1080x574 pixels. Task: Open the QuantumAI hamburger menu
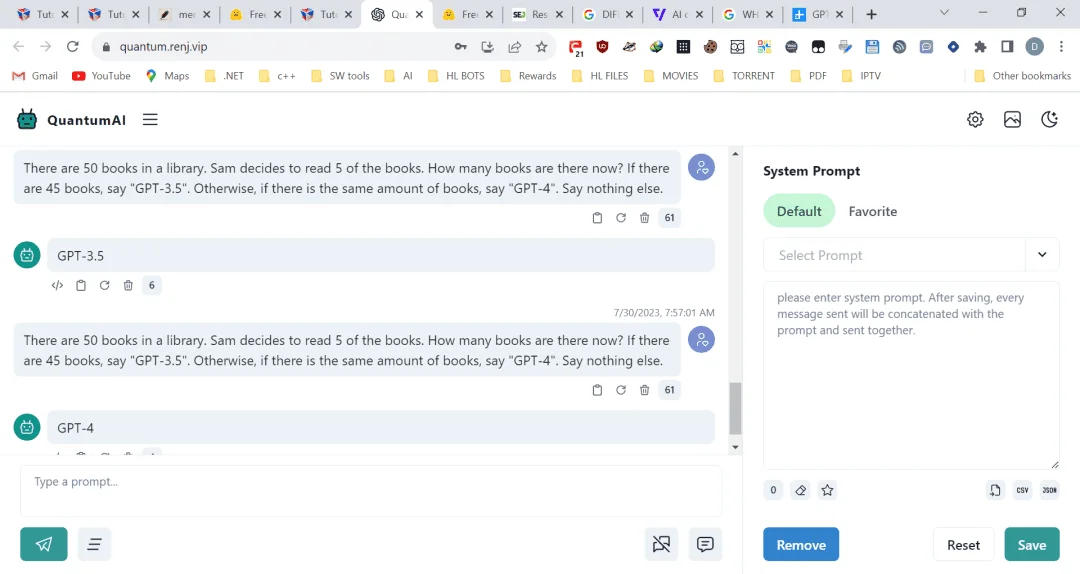tap(150, 119)
